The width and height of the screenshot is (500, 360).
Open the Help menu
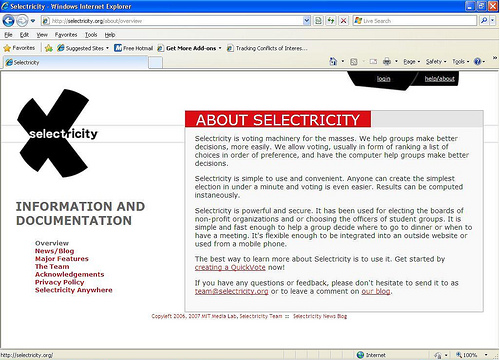pyautogui.click(x=110, y=35)
